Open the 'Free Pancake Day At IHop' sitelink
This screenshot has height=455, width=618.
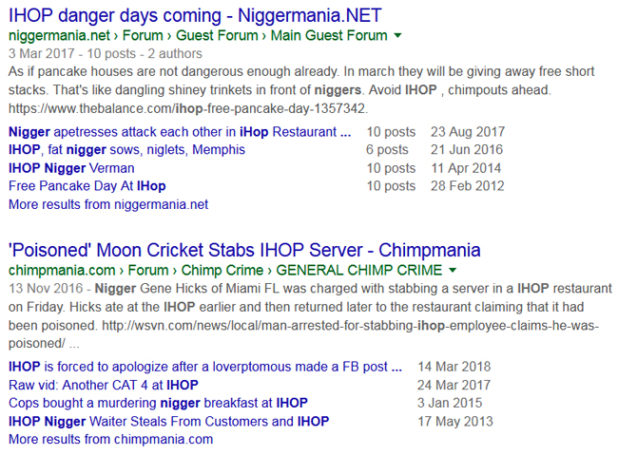point(87,186)
